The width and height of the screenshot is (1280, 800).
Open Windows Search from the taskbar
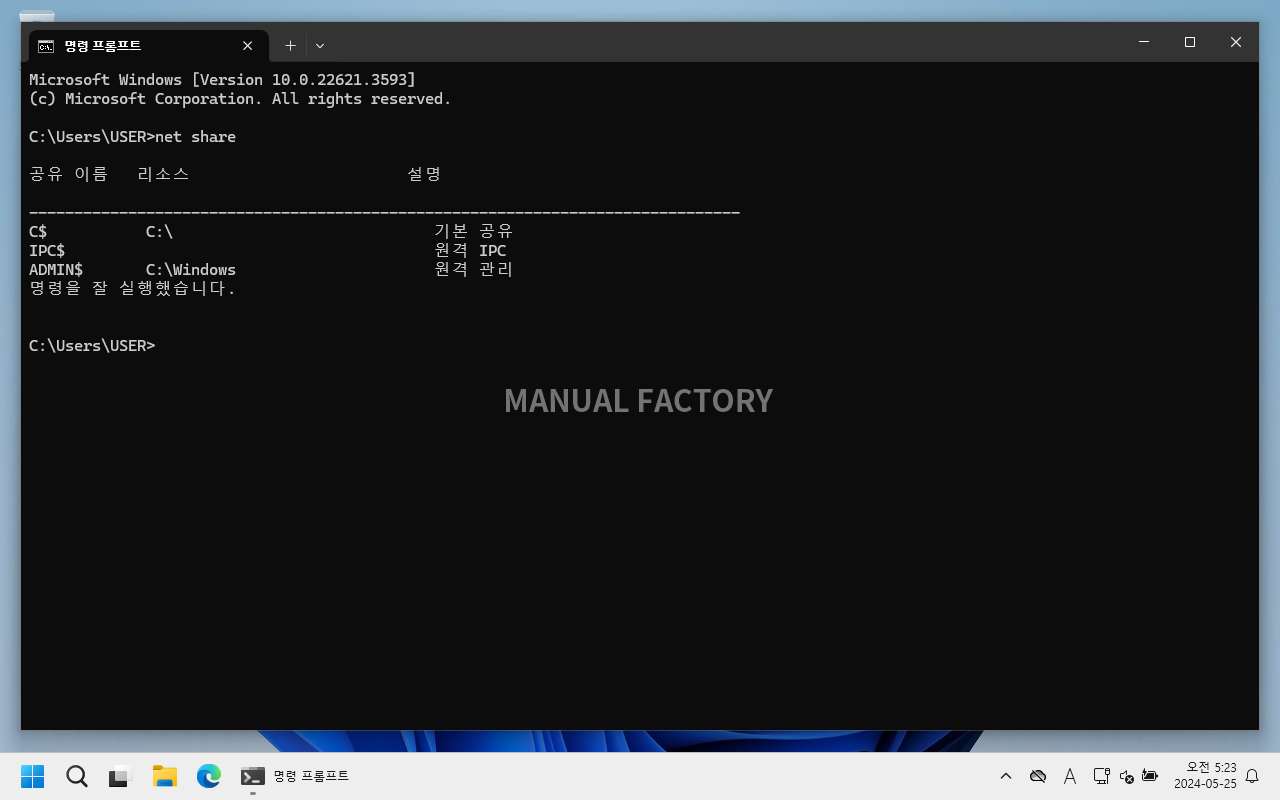76,776
